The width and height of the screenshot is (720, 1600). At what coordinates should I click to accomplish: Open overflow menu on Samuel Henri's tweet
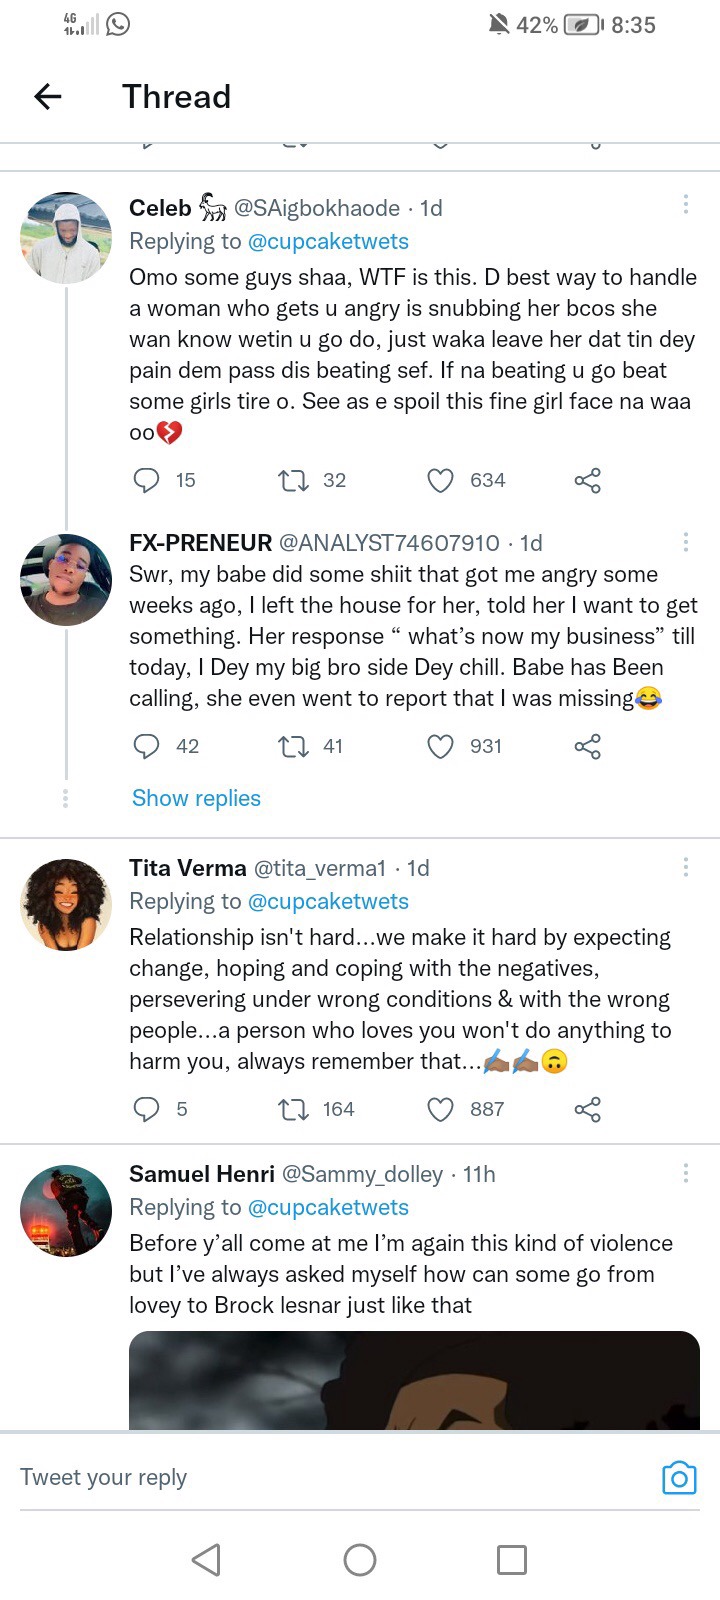tap(685, 1173)
